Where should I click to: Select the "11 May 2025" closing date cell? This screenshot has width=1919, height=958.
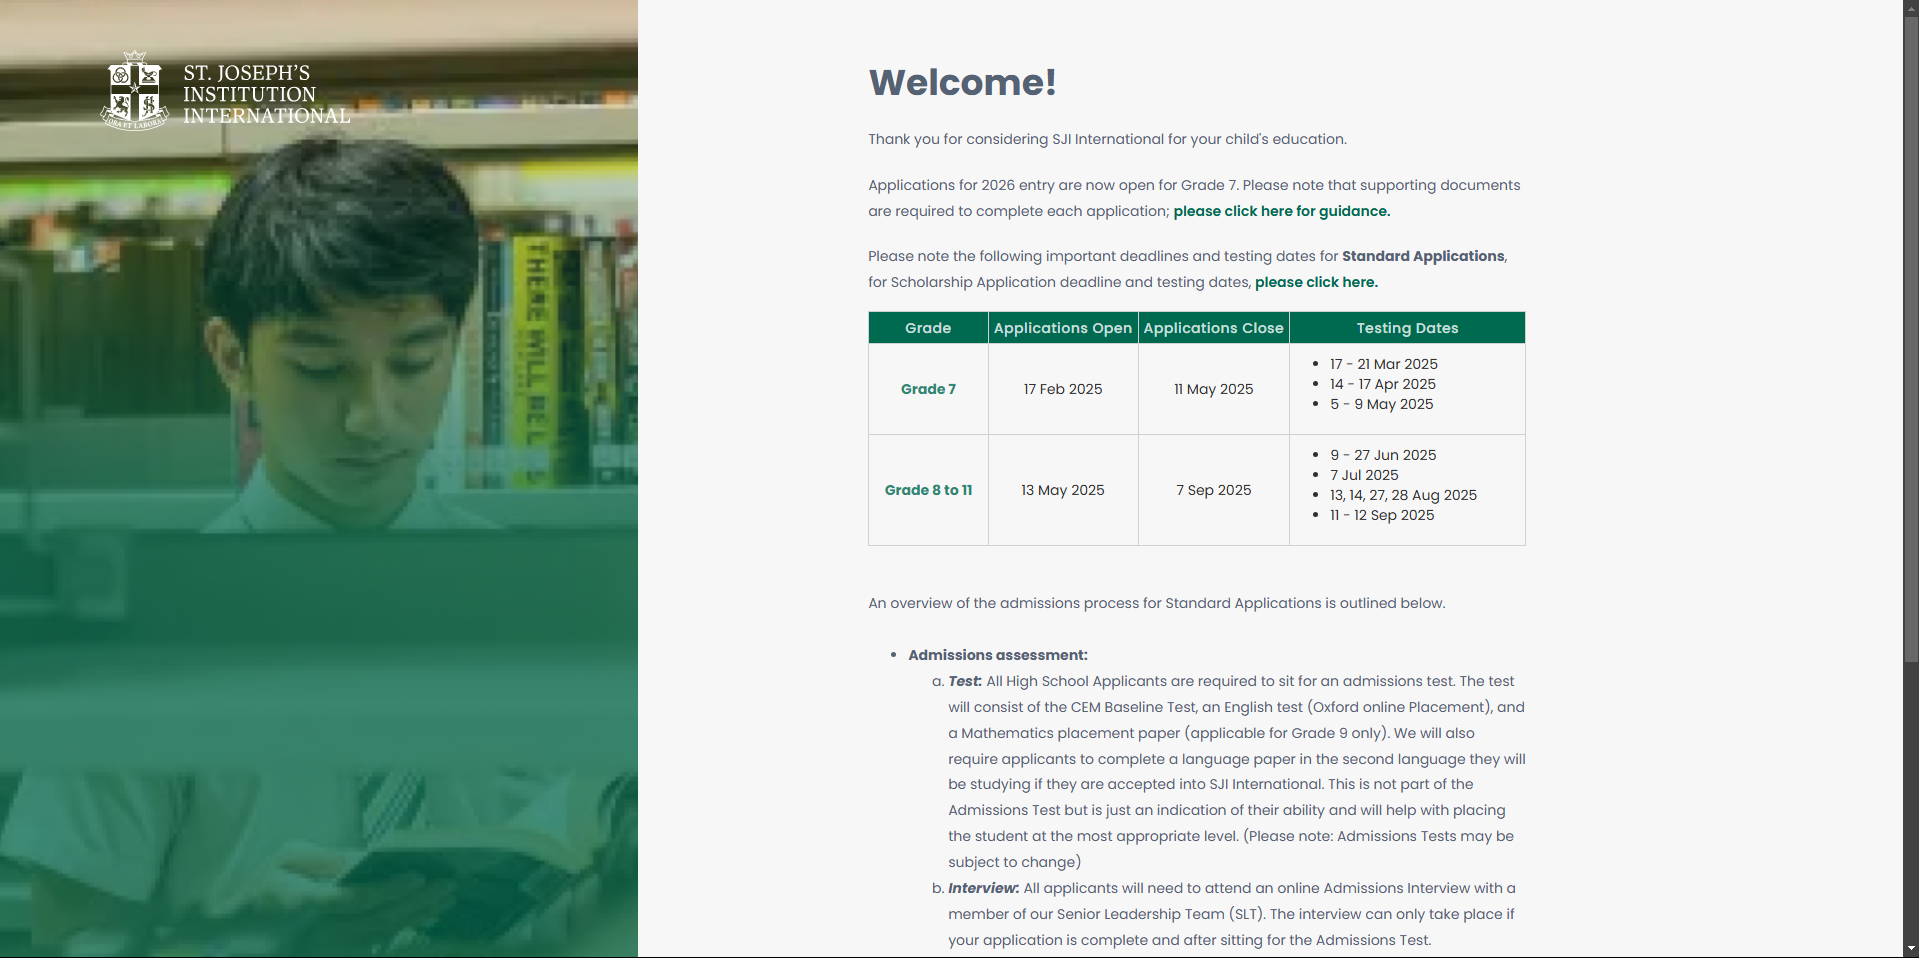click(1213, 389)
